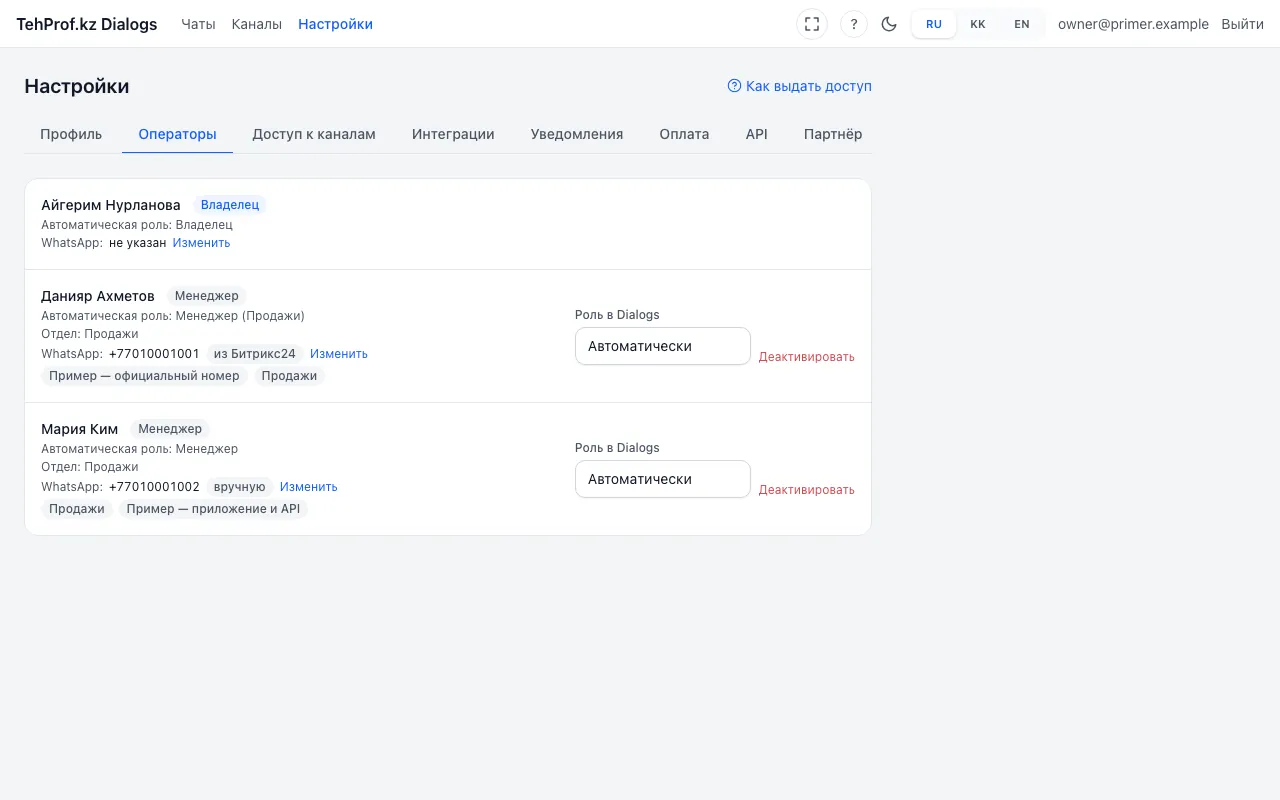Open the Каналы section
This screenshot has height=800, width=1280.
click(x=257, y=24)
